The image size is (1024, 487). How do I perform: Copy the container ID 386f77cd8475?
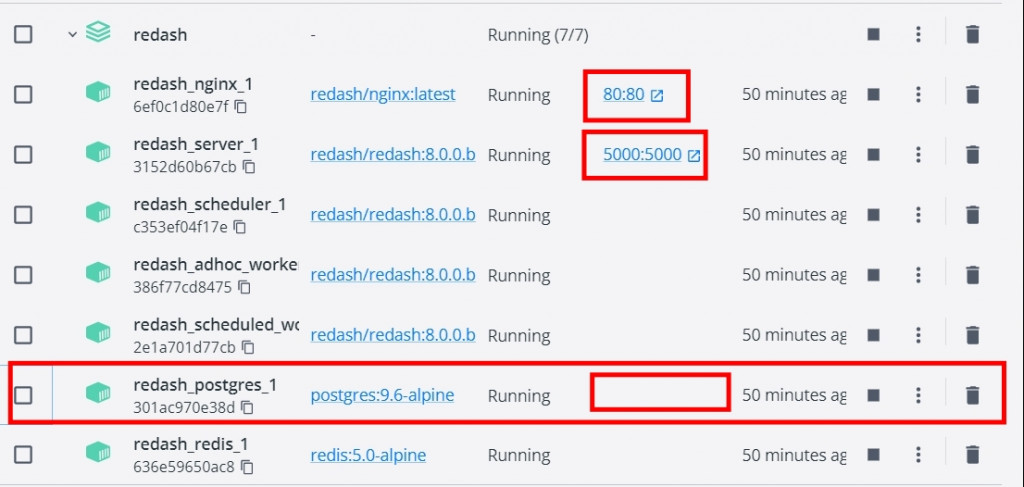coord(244,287)
